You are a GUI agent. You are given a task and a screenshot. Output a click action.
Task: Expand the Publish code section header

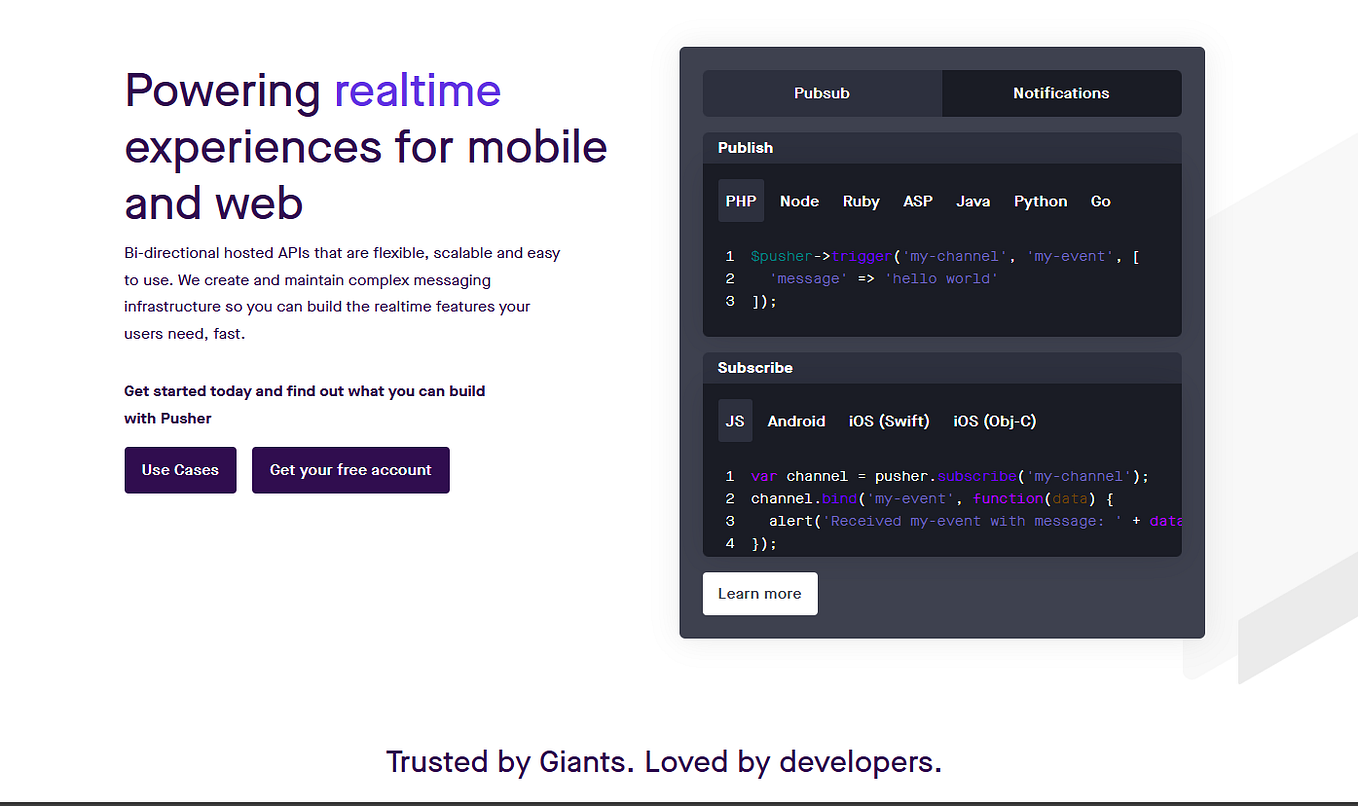pos(745,147)
